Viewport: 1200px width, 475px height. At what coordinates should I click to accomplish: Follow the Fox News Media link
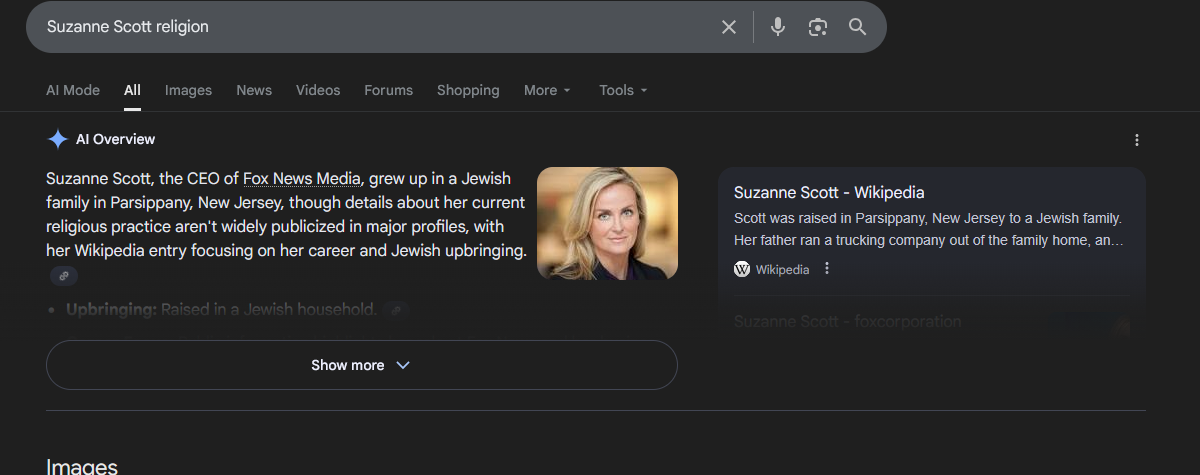[x=301, y=179]
